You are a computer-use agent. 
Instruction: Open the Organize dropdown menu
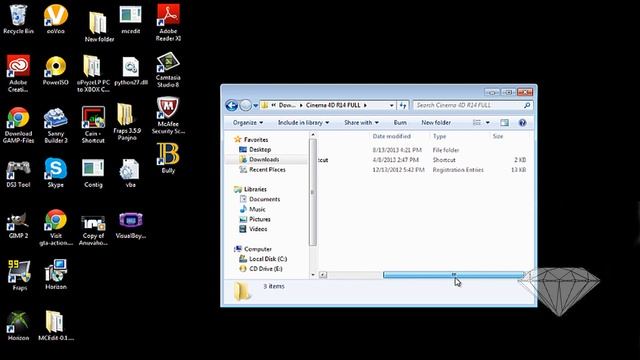[248, 122]
